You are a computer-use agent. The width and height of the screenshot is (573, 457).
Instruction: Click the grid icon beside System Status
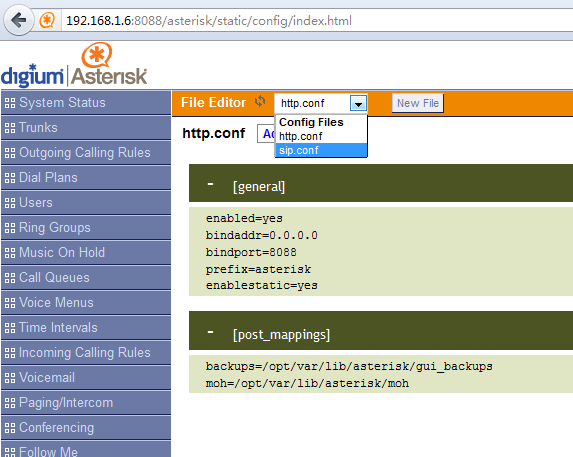point(10,103)
